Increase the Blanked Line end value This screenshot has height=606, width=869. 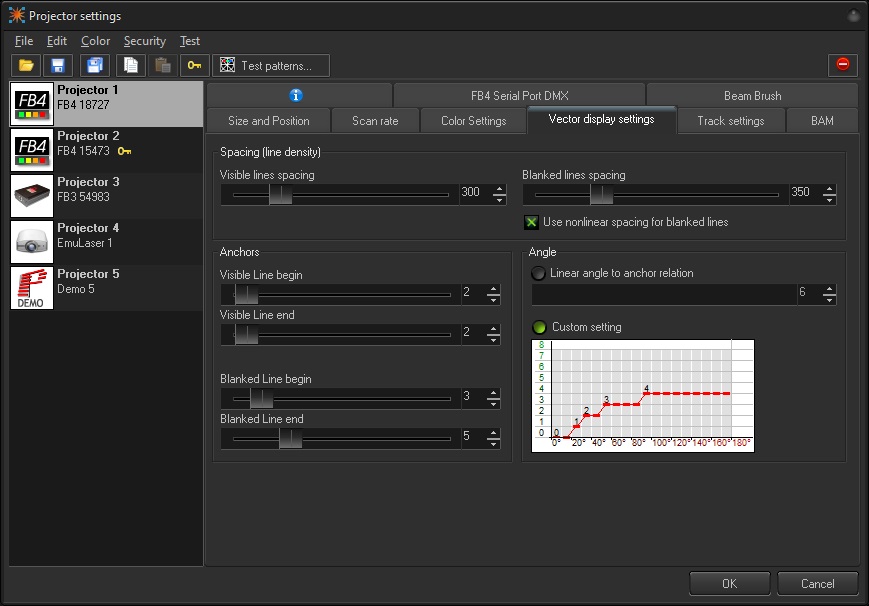tap(493, 433)
